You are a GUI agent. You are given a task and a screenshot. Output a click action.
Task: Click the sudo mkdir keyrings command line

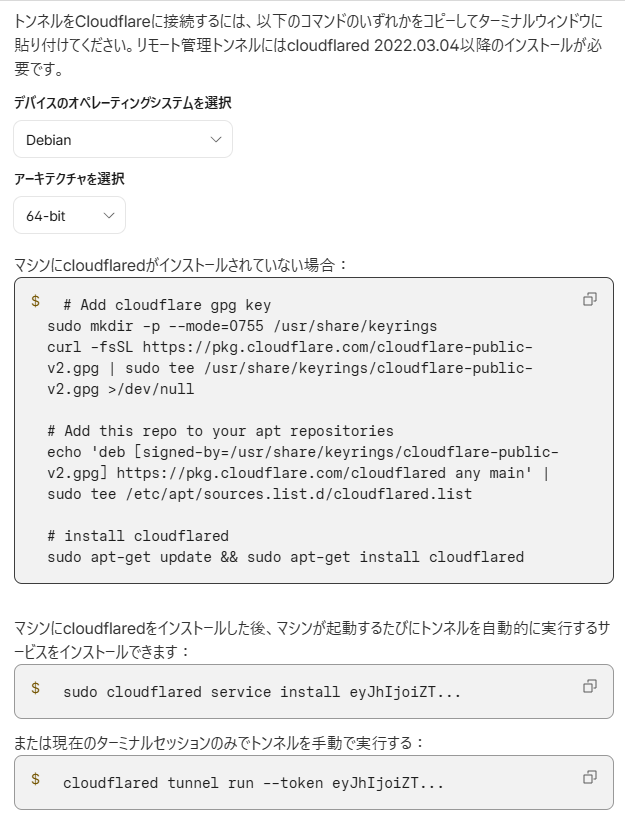(x=242, y=326)
